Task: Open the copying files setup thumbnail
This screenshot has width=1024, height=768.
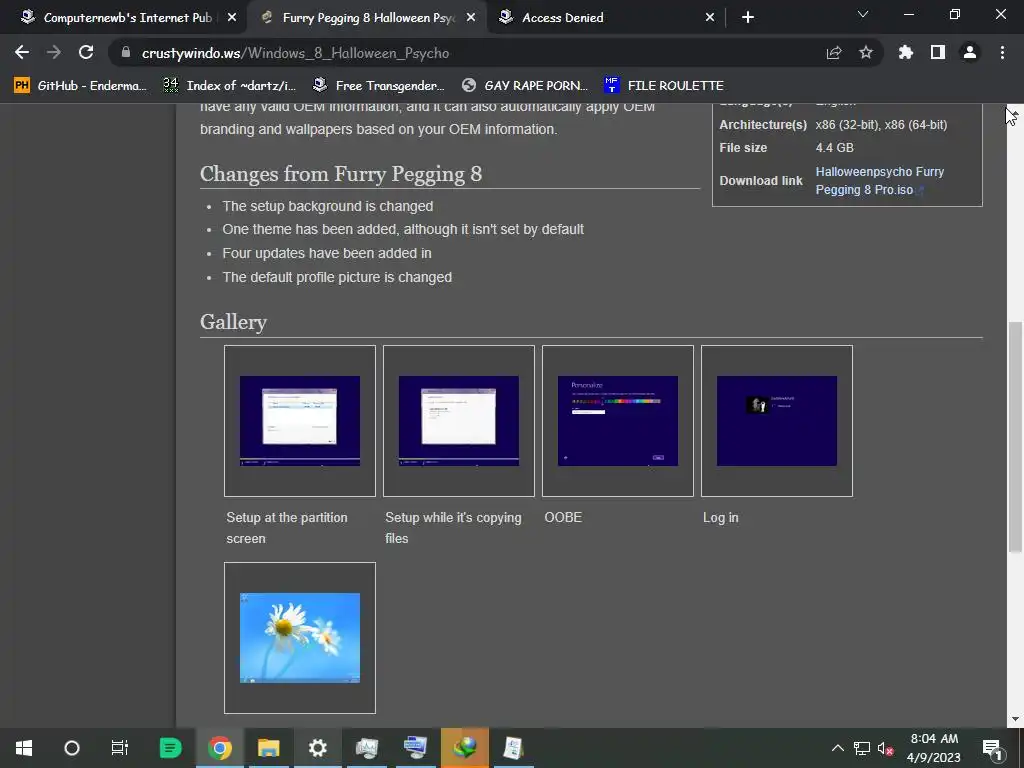Action: [x=458, y=421]
